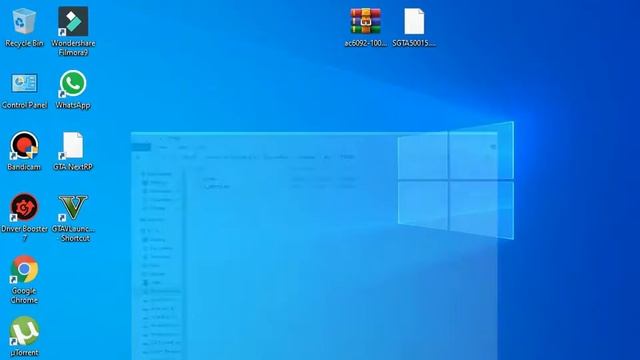Select the GTA NextRP file shortcut

click(73, 145)
